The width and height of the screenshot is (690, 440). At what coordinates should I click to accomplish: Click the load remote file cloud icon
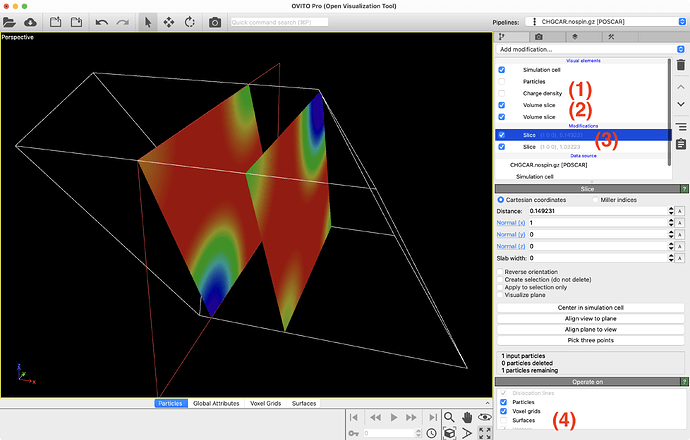click(30, 22)
